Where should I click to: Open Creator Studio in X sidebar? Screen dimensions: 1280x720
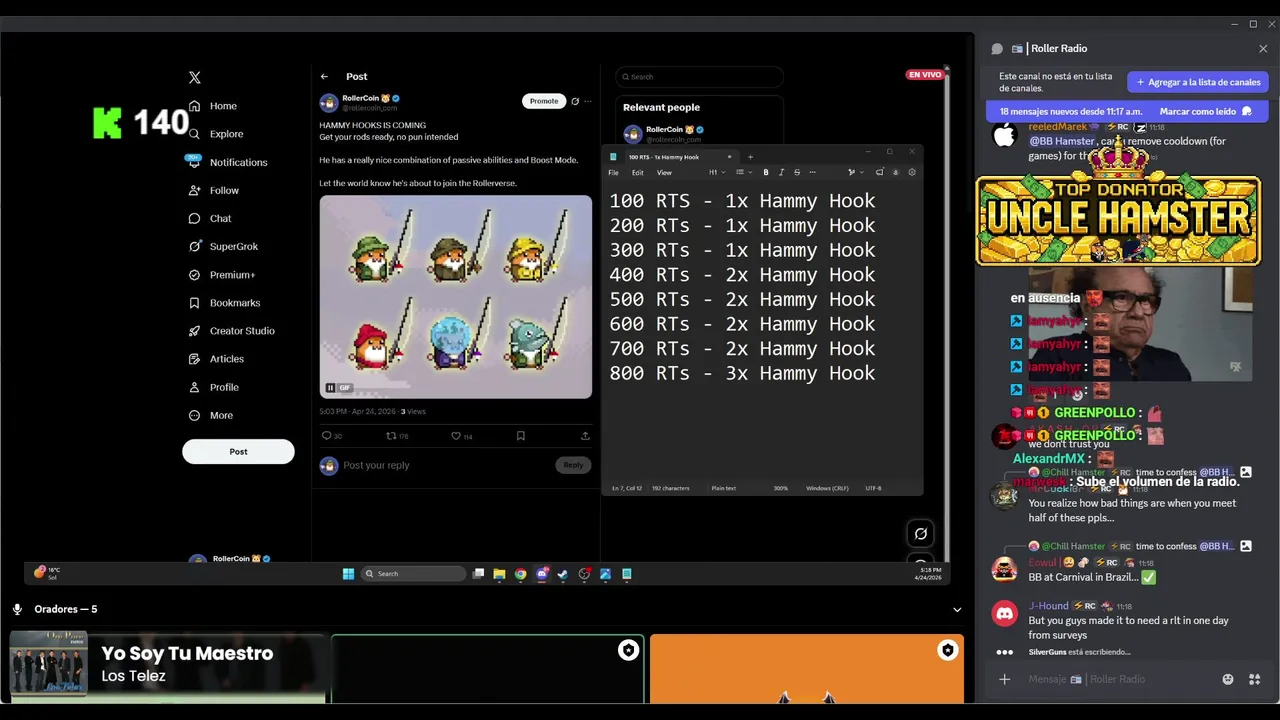(x=231, y=331)
